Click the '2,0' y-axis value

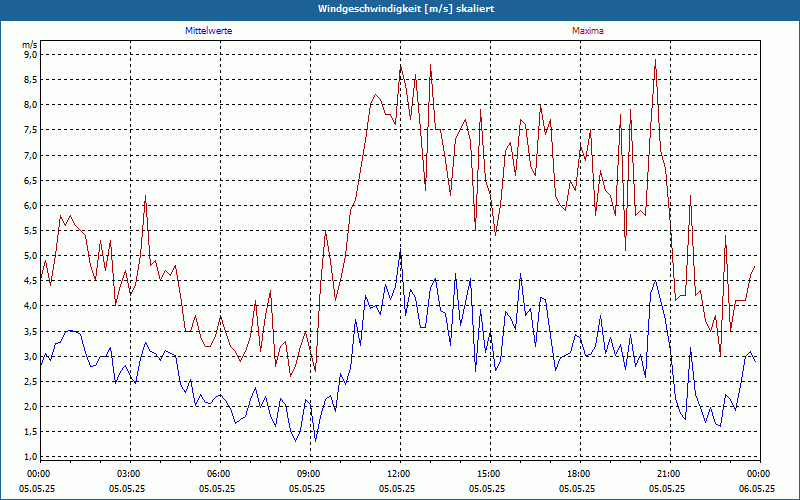[30, 407]
